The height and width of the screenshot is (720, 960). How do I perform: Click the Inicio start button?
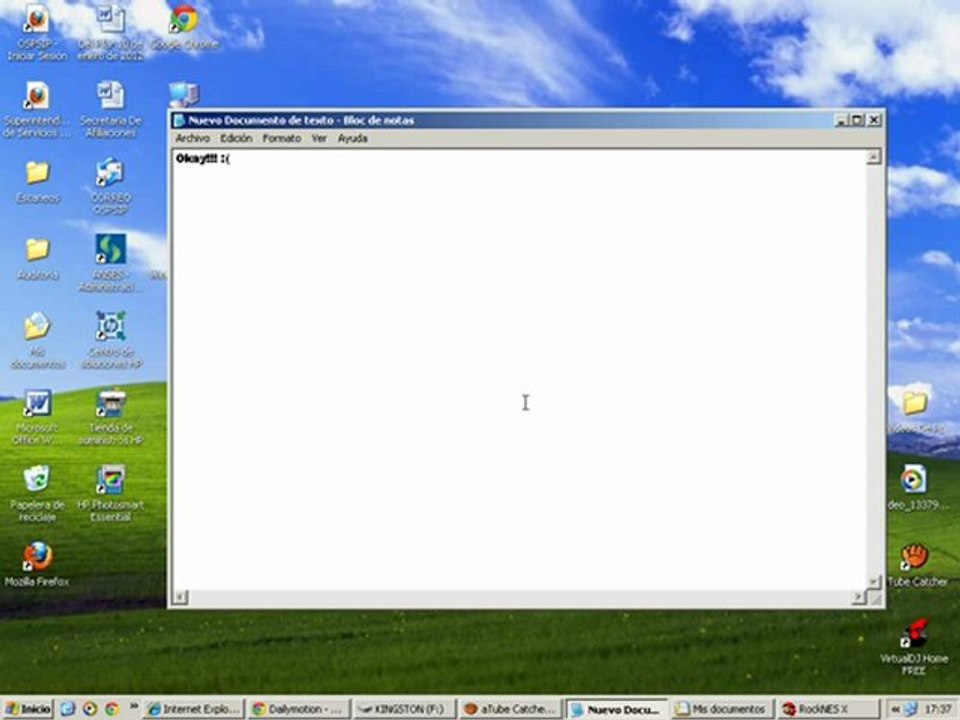tap(28, 709)
